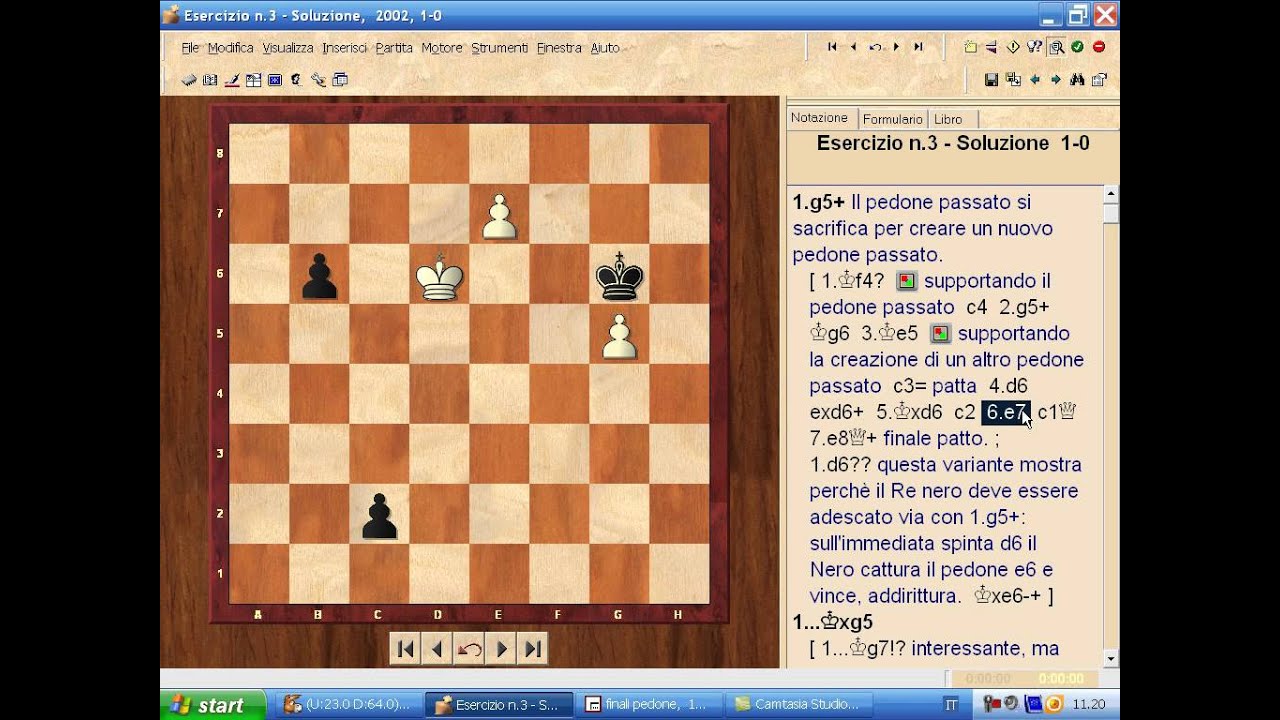This screenshot has width=1280, height=720.
Task: Select the Notazione tab
Action: coord(819,118)
